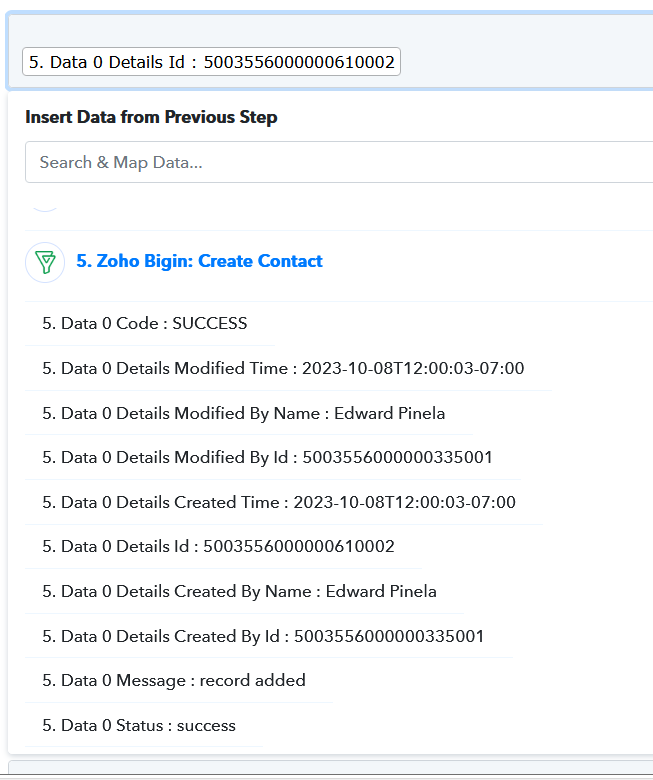Open the 5. Zoho Bigin: Create Contact header

[199, 261]
